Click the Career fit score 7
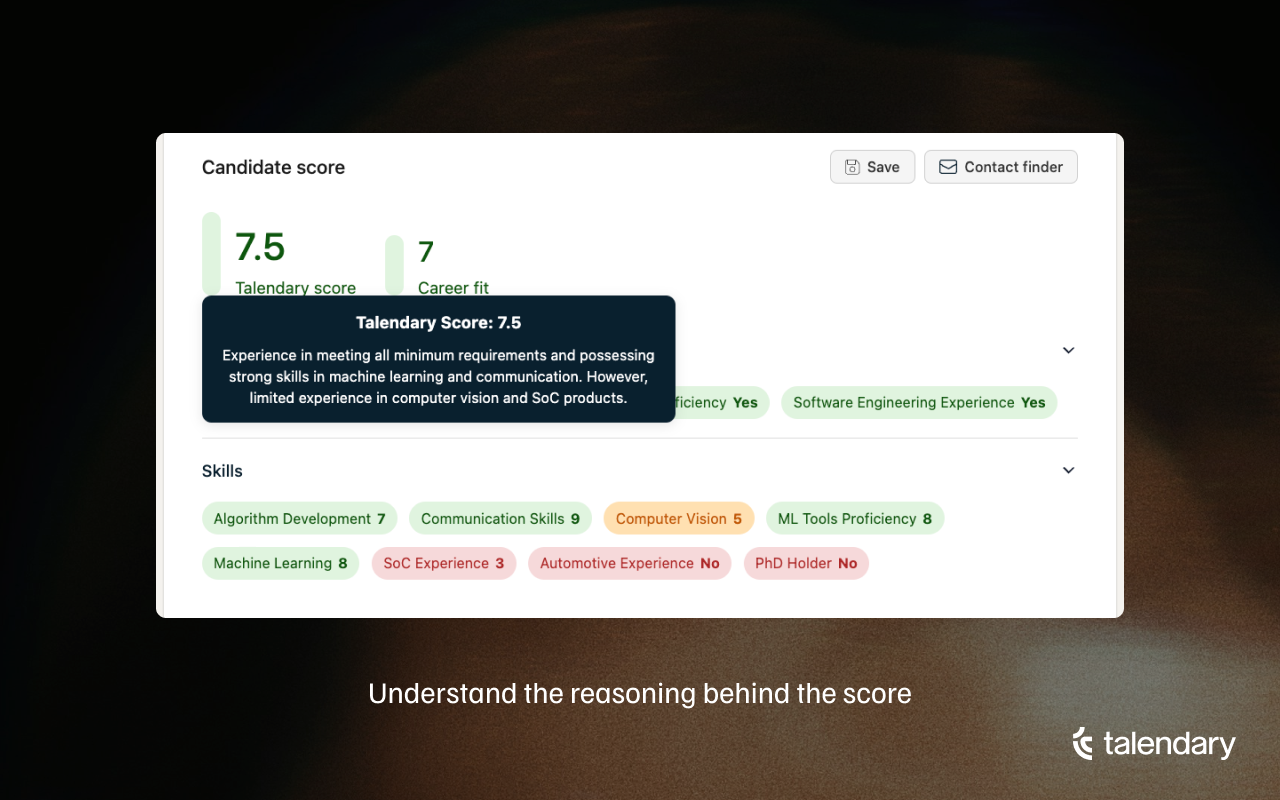Screen dimensions: 1280x800 426,251
